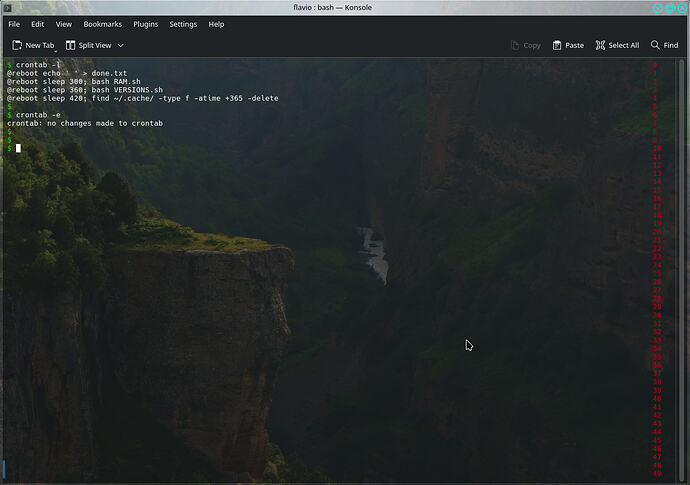690x485 pixels.
Task: Click the Split View icon
Action: (x=70, y=45)
